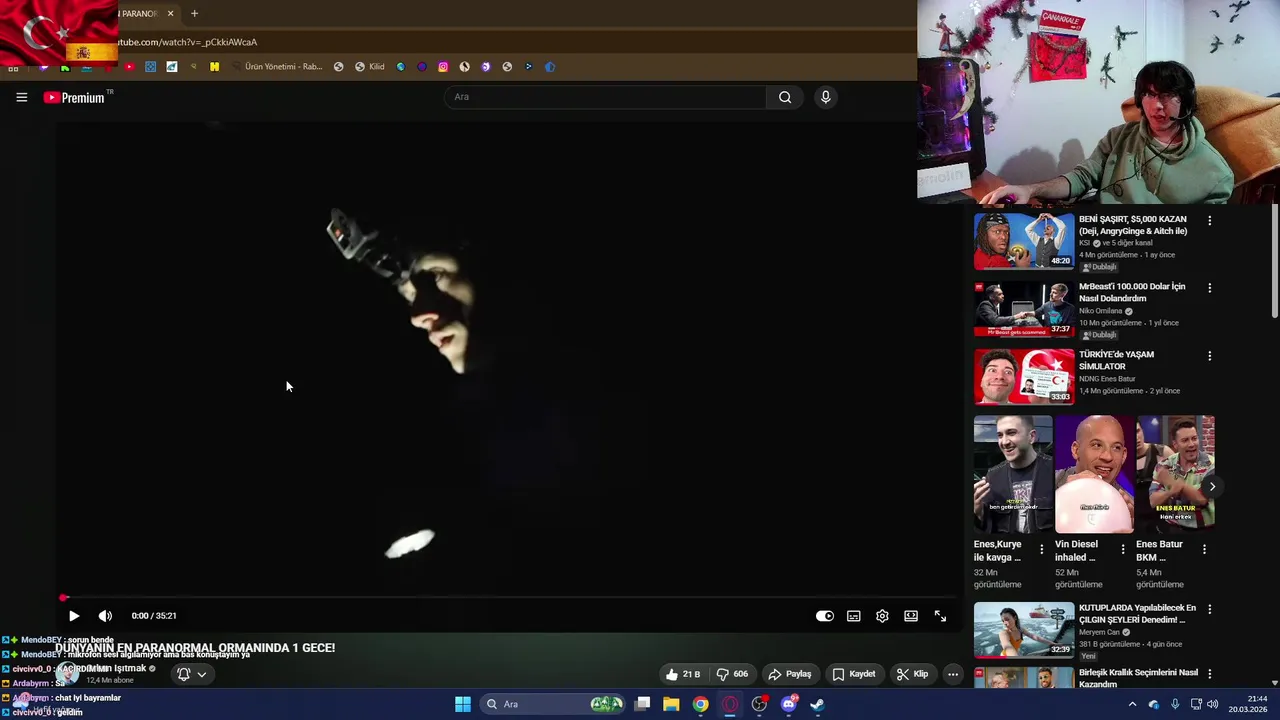The width and height of the screenshot is (1280, 720).
Task: Open TÜRKİYE'de YAŞAM SİMULATOR thumbnail
Action: pos(1024,377)
